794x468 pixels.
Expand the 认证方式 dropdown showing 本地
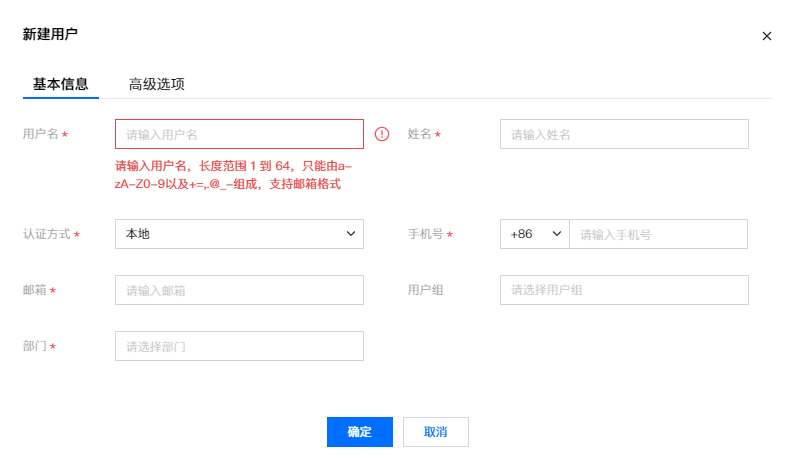pyautogui.click(x=239, y=234)
